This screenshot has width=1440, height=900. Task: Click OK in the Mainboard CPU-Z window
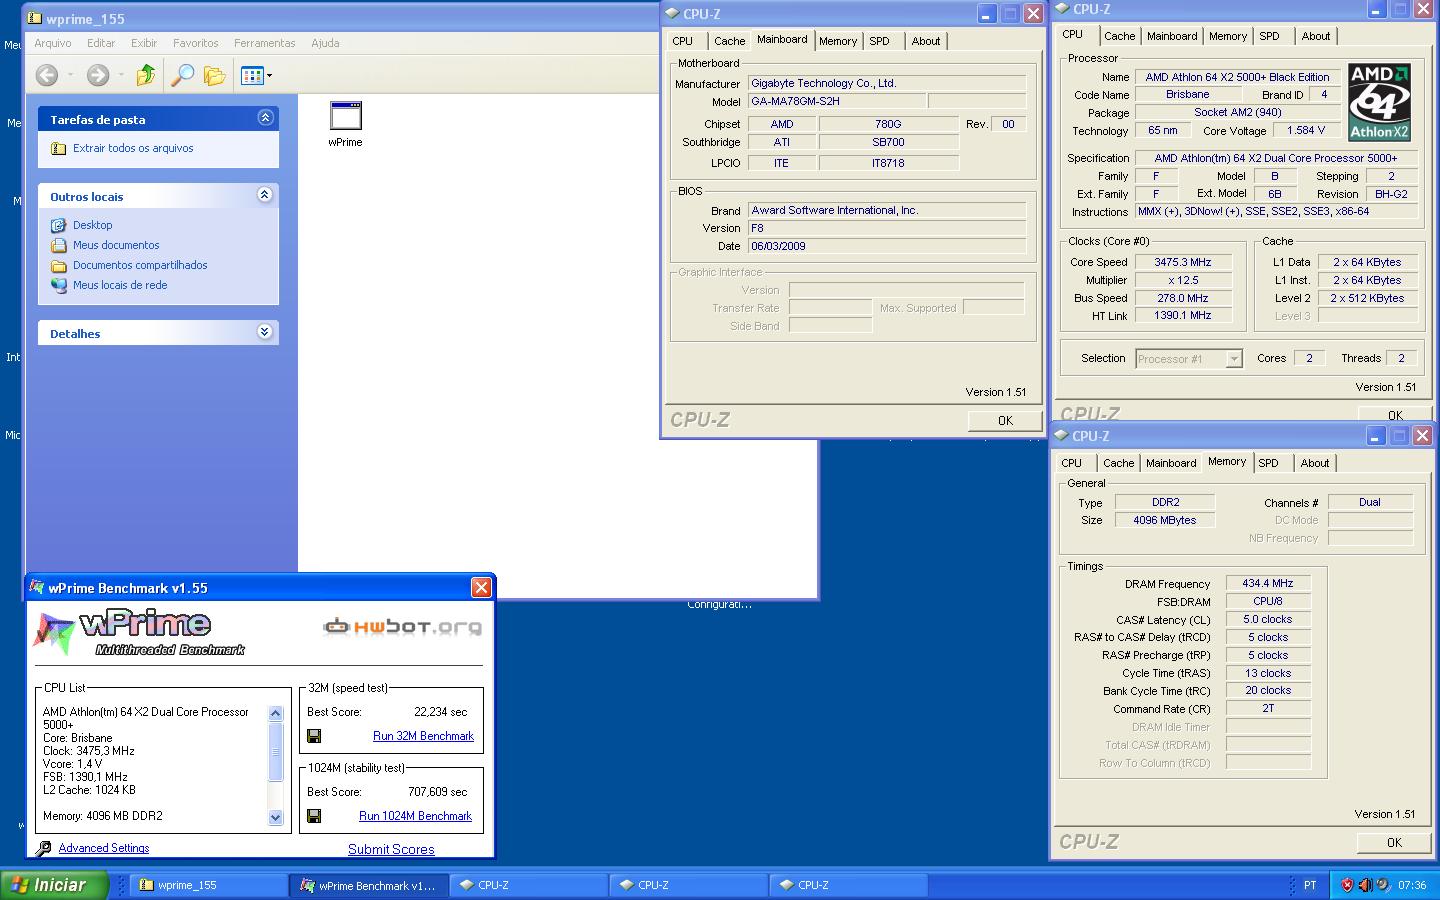coord(1005,420)
